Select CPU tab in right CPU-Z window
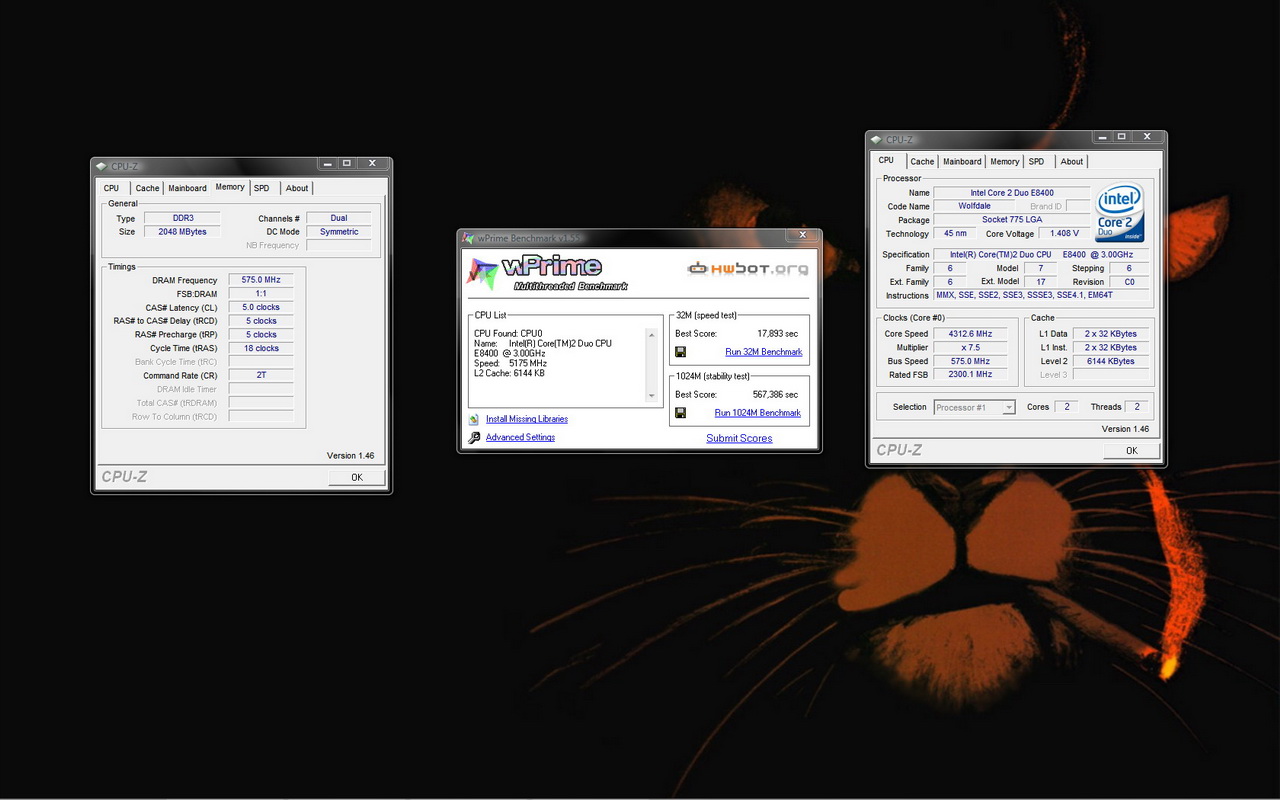This screenshot has width=1280, height=800. coord(886,160)
